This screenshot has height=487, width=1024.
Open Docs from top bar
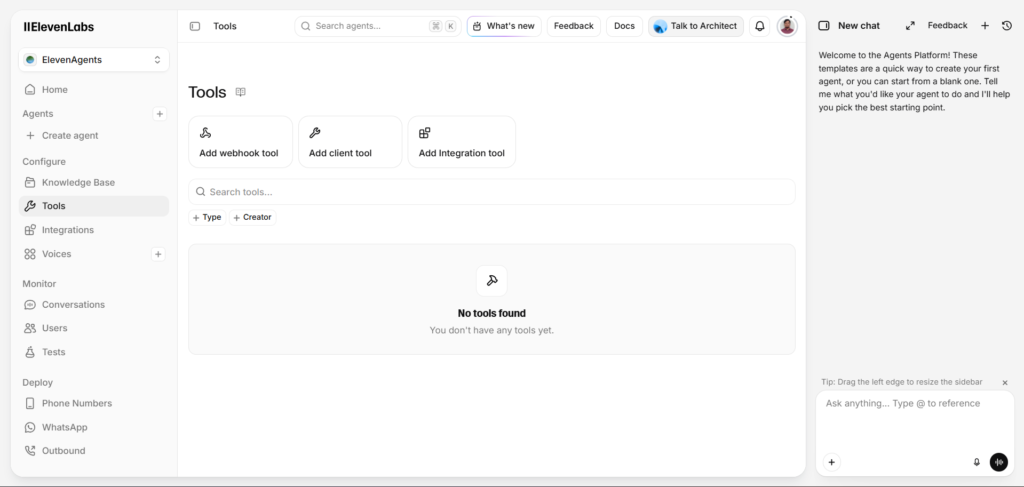click(x=624, y=26)
